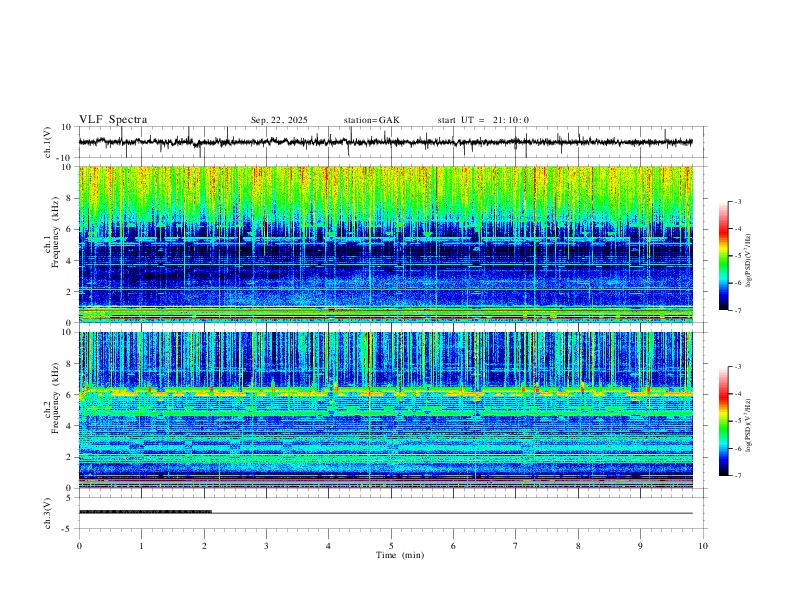Click the ch.1 color bar 'log(PSD)' label

pyautogui.click(x=749, y=261)
